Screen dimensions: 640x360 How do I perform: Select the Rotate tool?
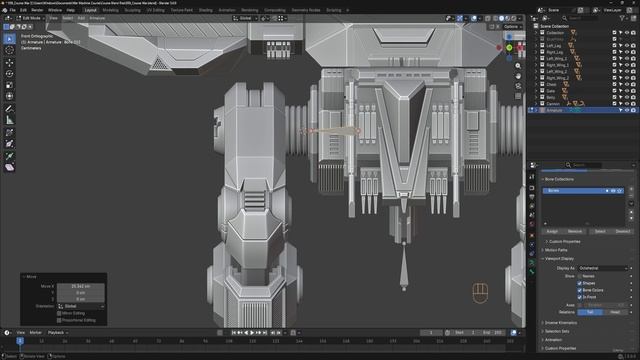point(9,74)
